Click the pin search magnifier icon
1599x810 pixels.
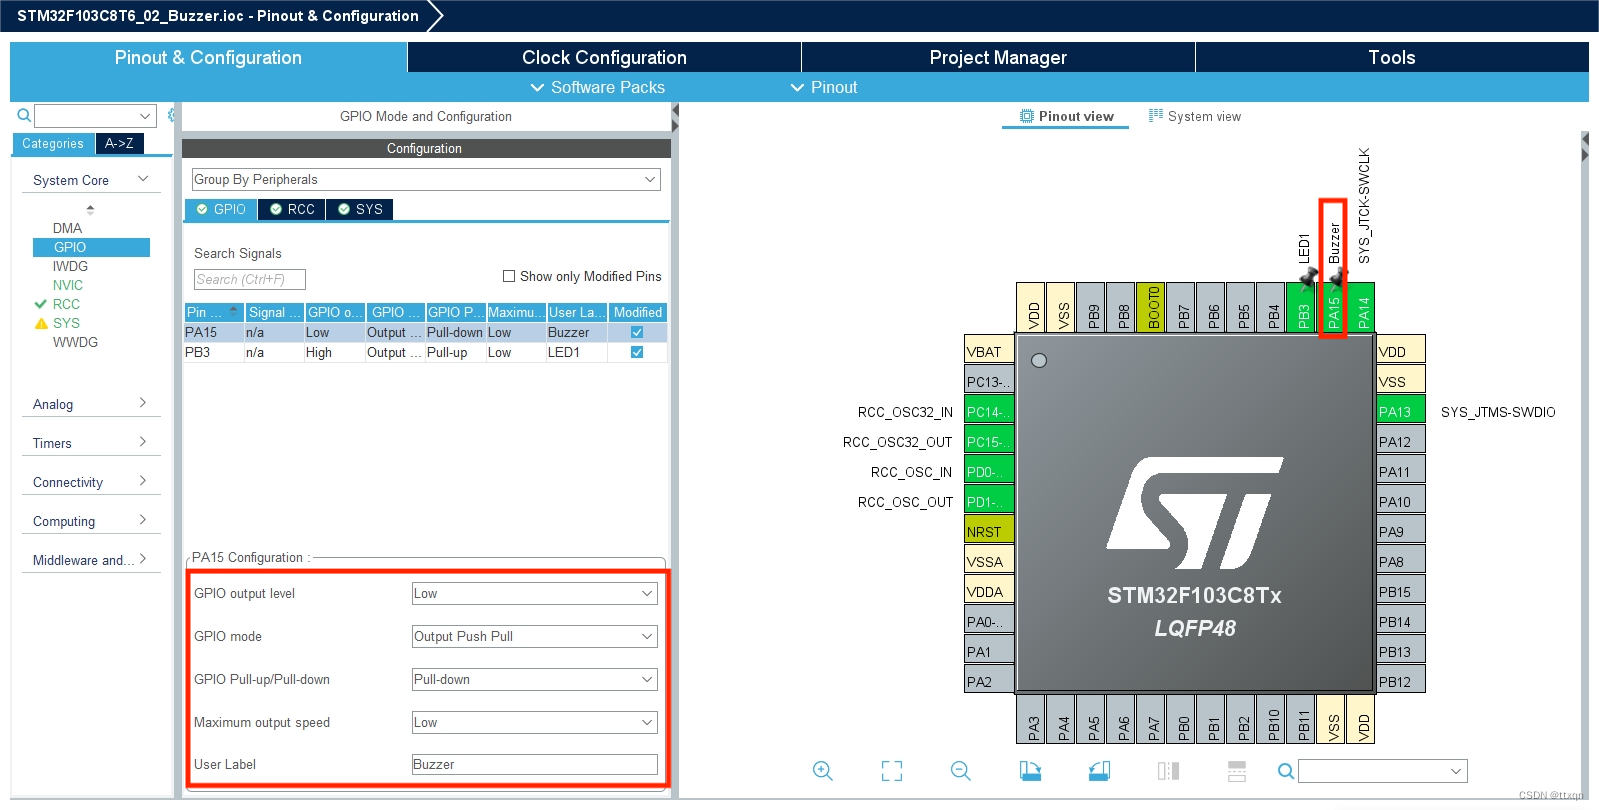pyautogui.click(x=1286, y=771)
